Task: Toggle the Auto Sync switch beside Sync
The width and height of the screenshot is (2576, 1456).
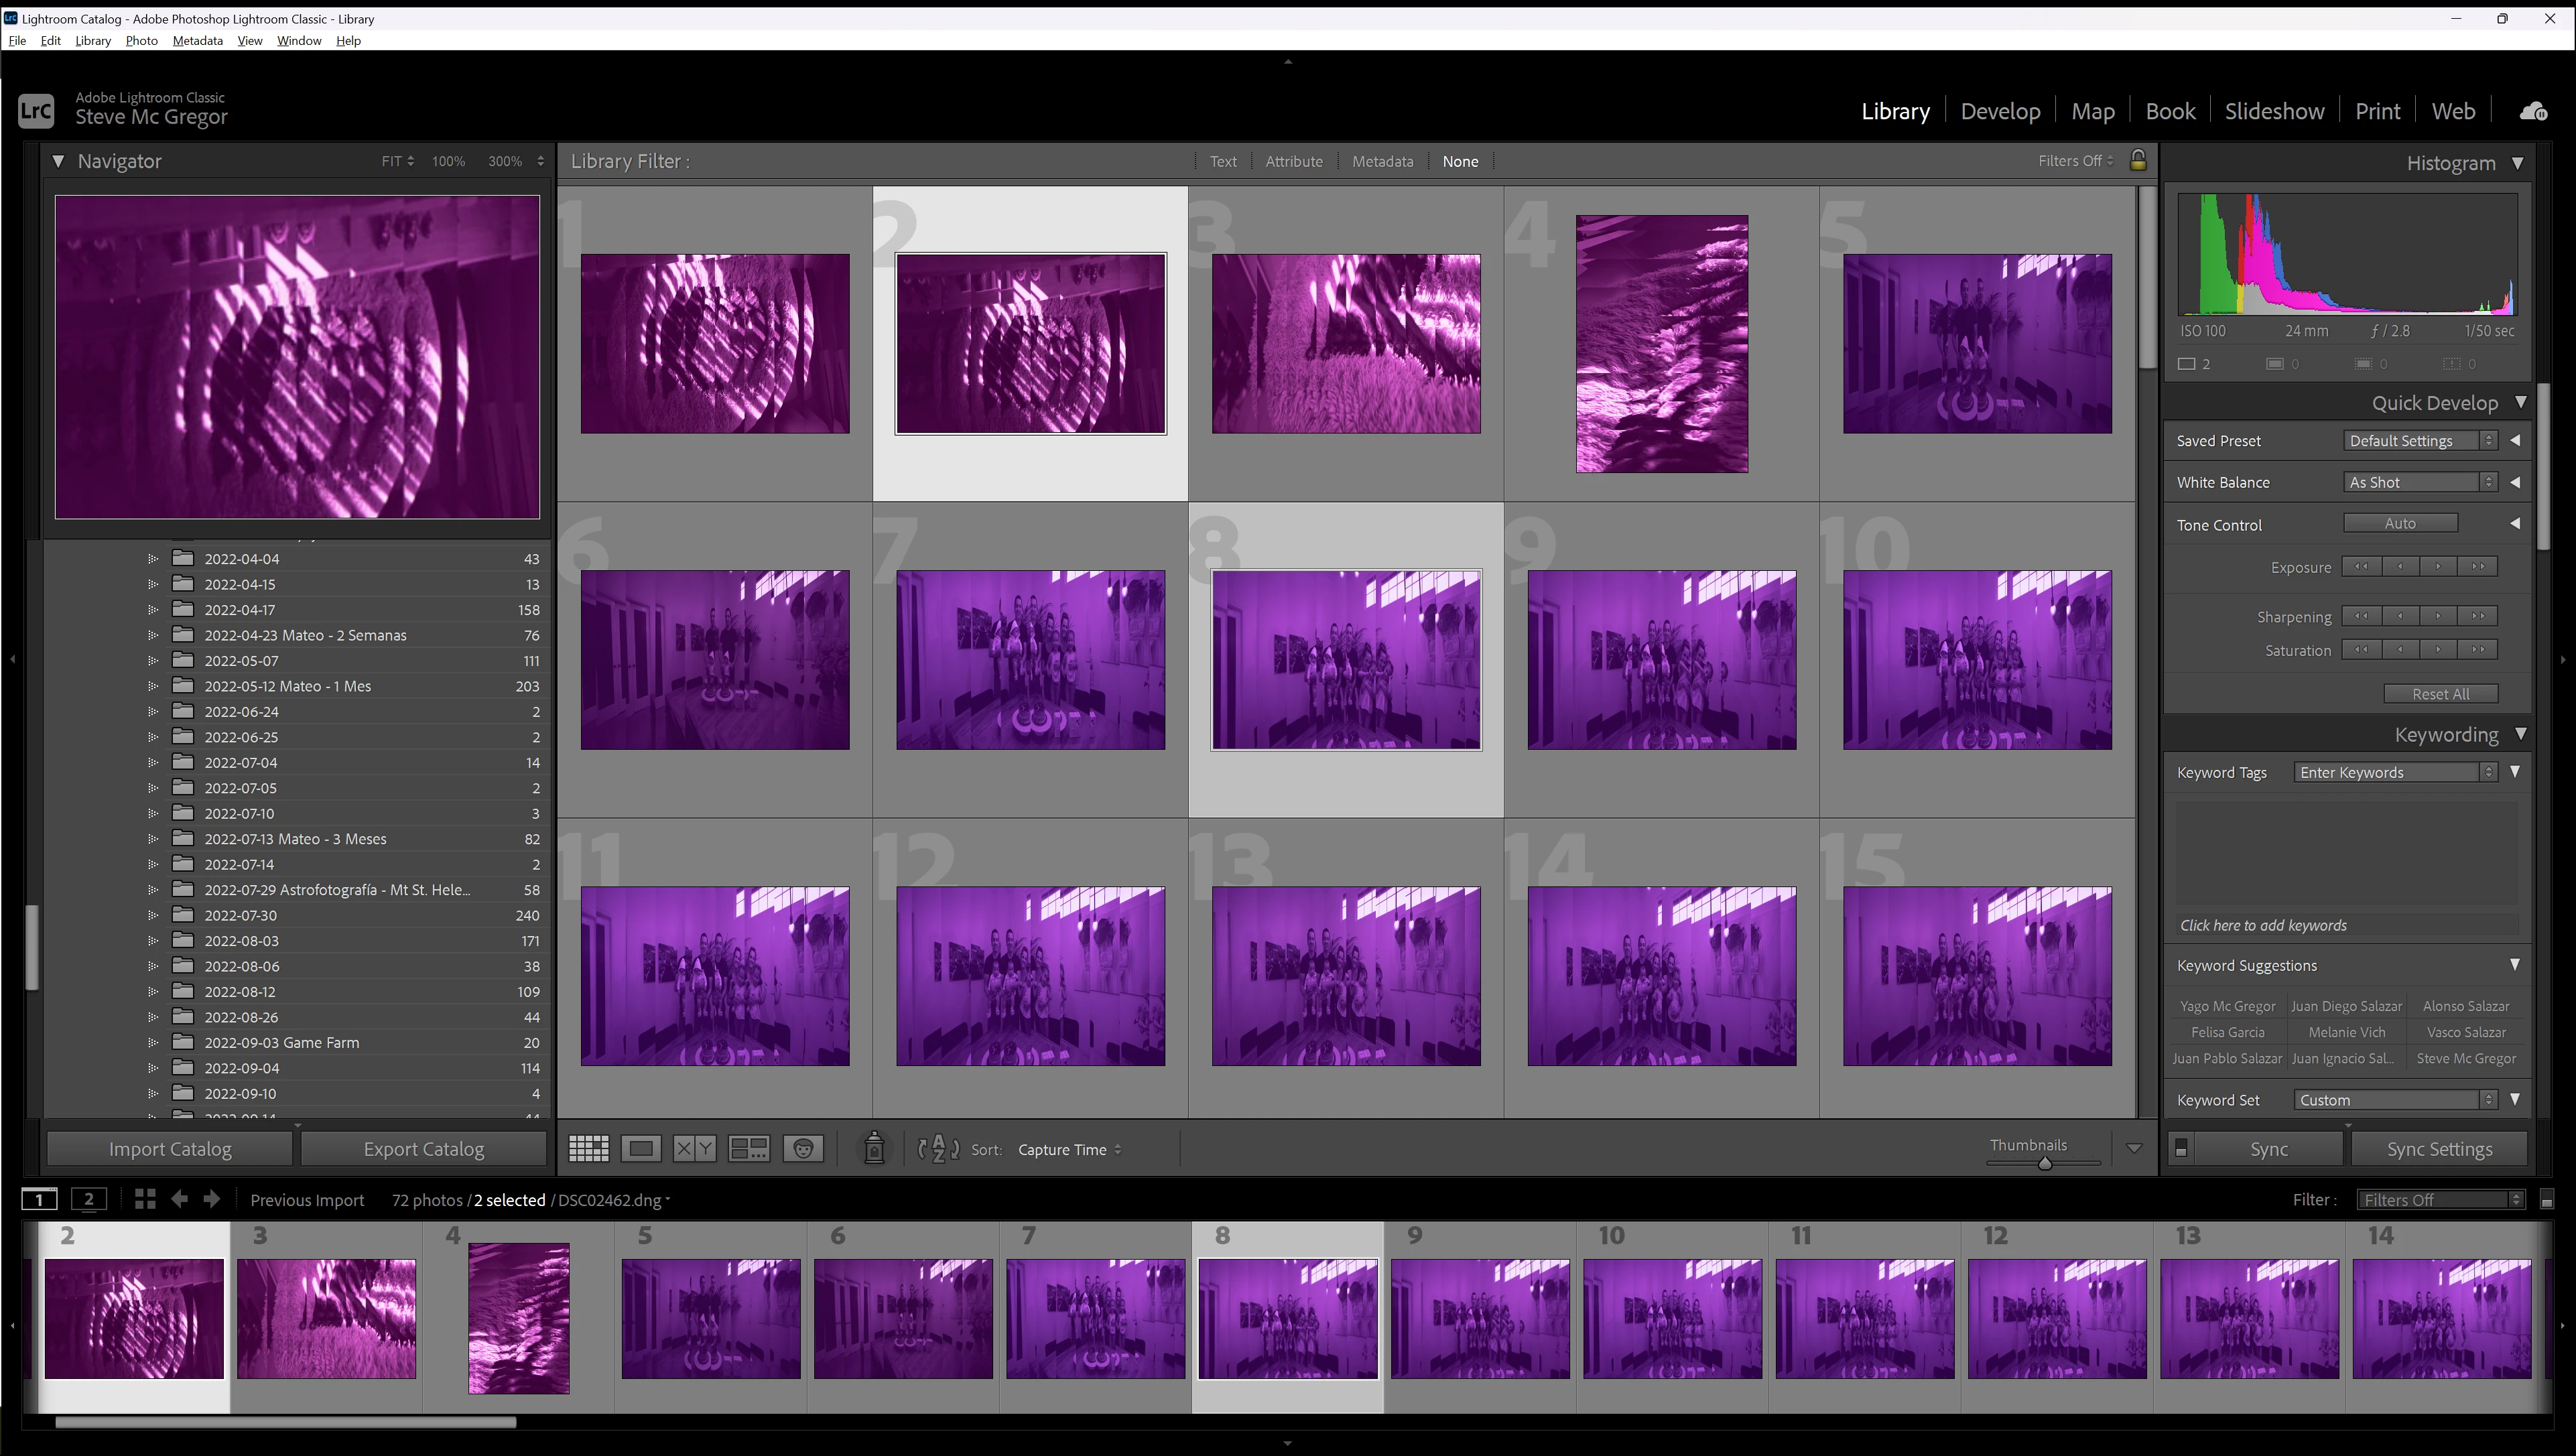Action: tap(2181, 1149)
